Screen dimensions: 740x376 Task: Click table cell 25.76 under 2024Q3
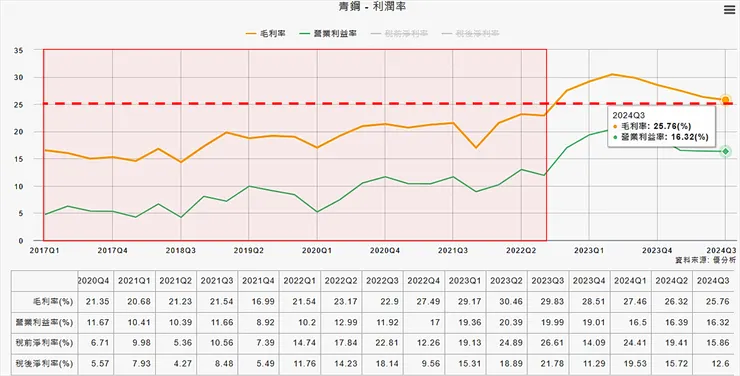click(x=713, y=301)
